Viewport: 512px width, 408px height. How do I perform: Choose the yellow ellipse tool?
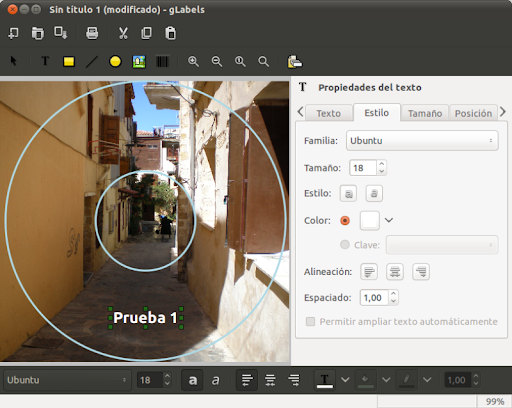(115, 62)
